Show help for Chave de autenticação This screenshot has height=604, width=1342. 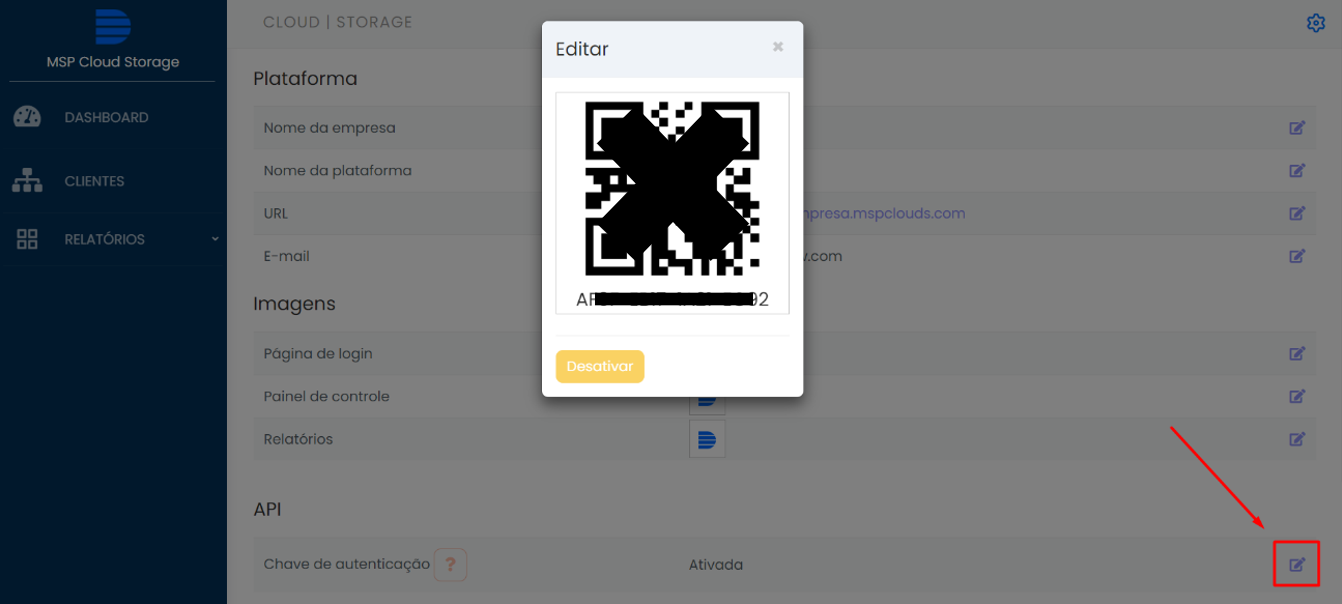coord(450,565)
